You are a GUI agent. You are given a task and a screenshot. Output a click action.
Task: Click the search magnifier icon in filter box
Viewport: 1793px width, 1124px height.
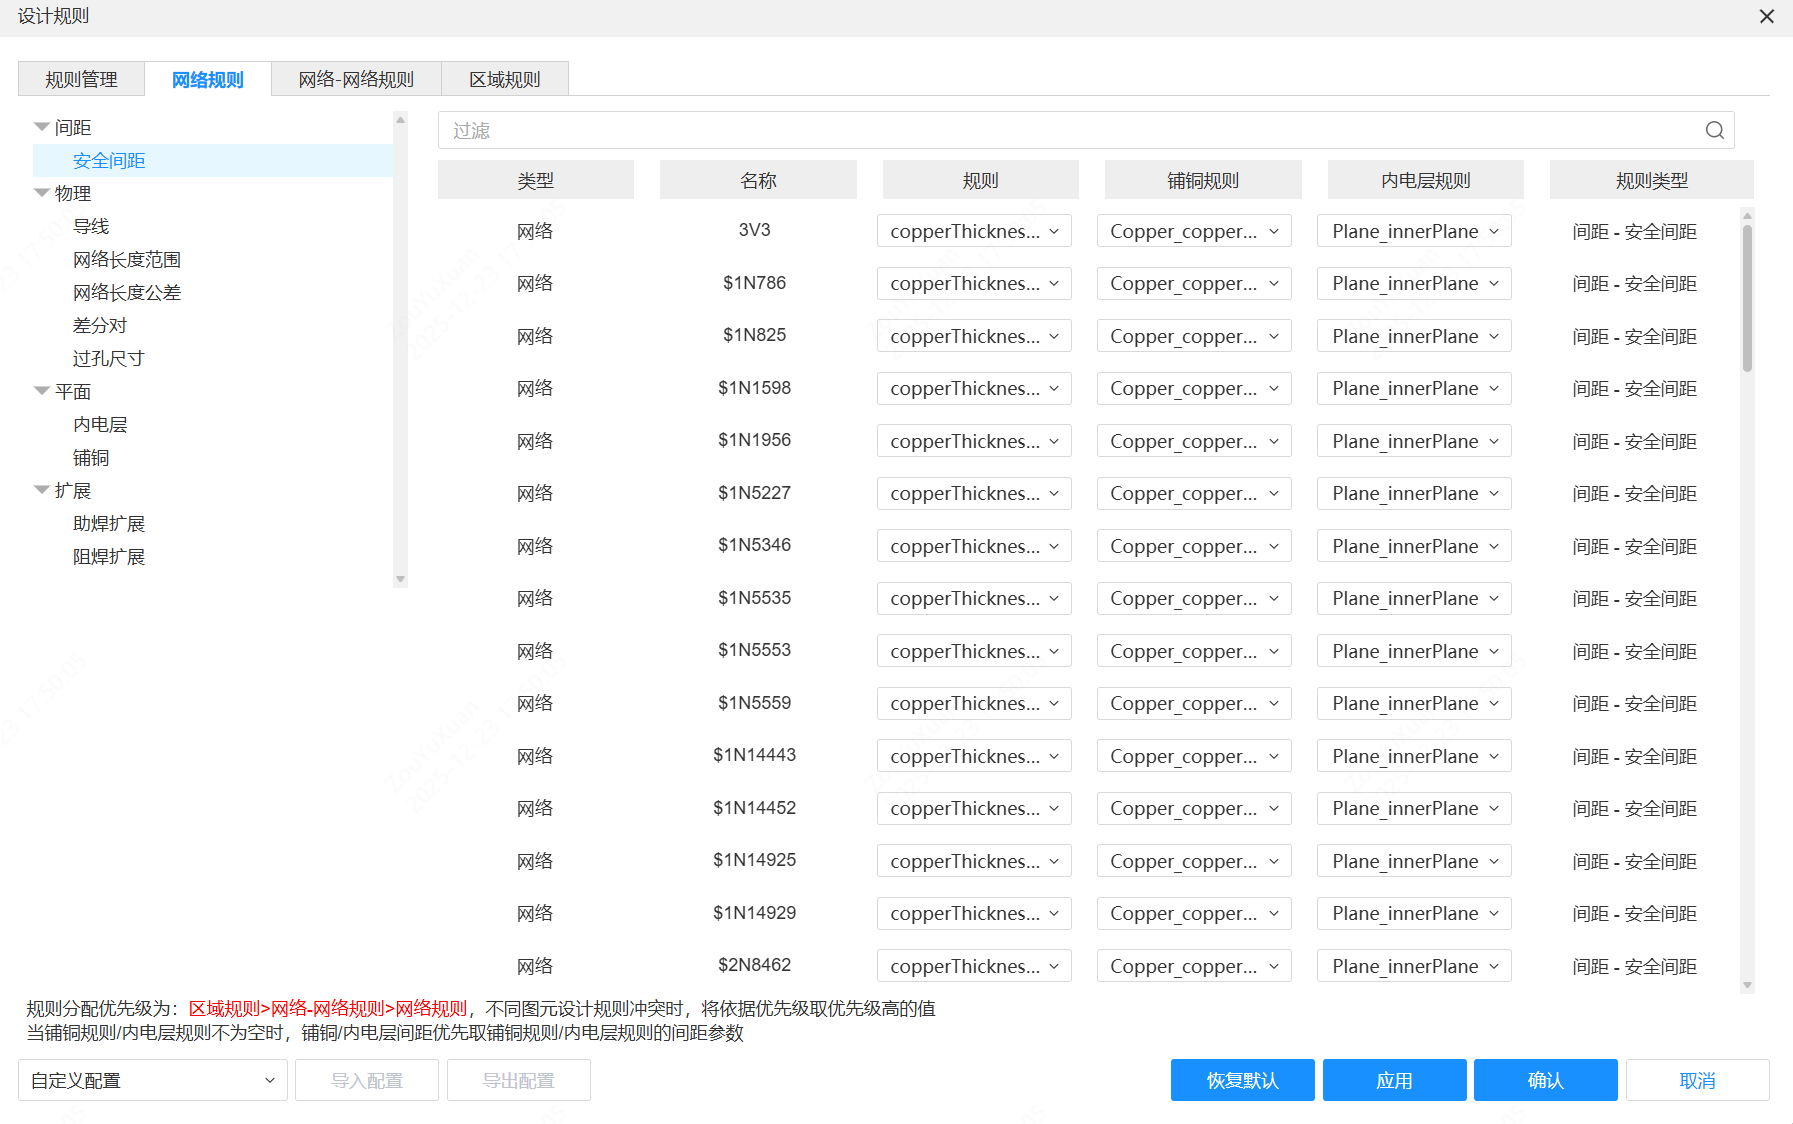click(x=1714, y=130)
